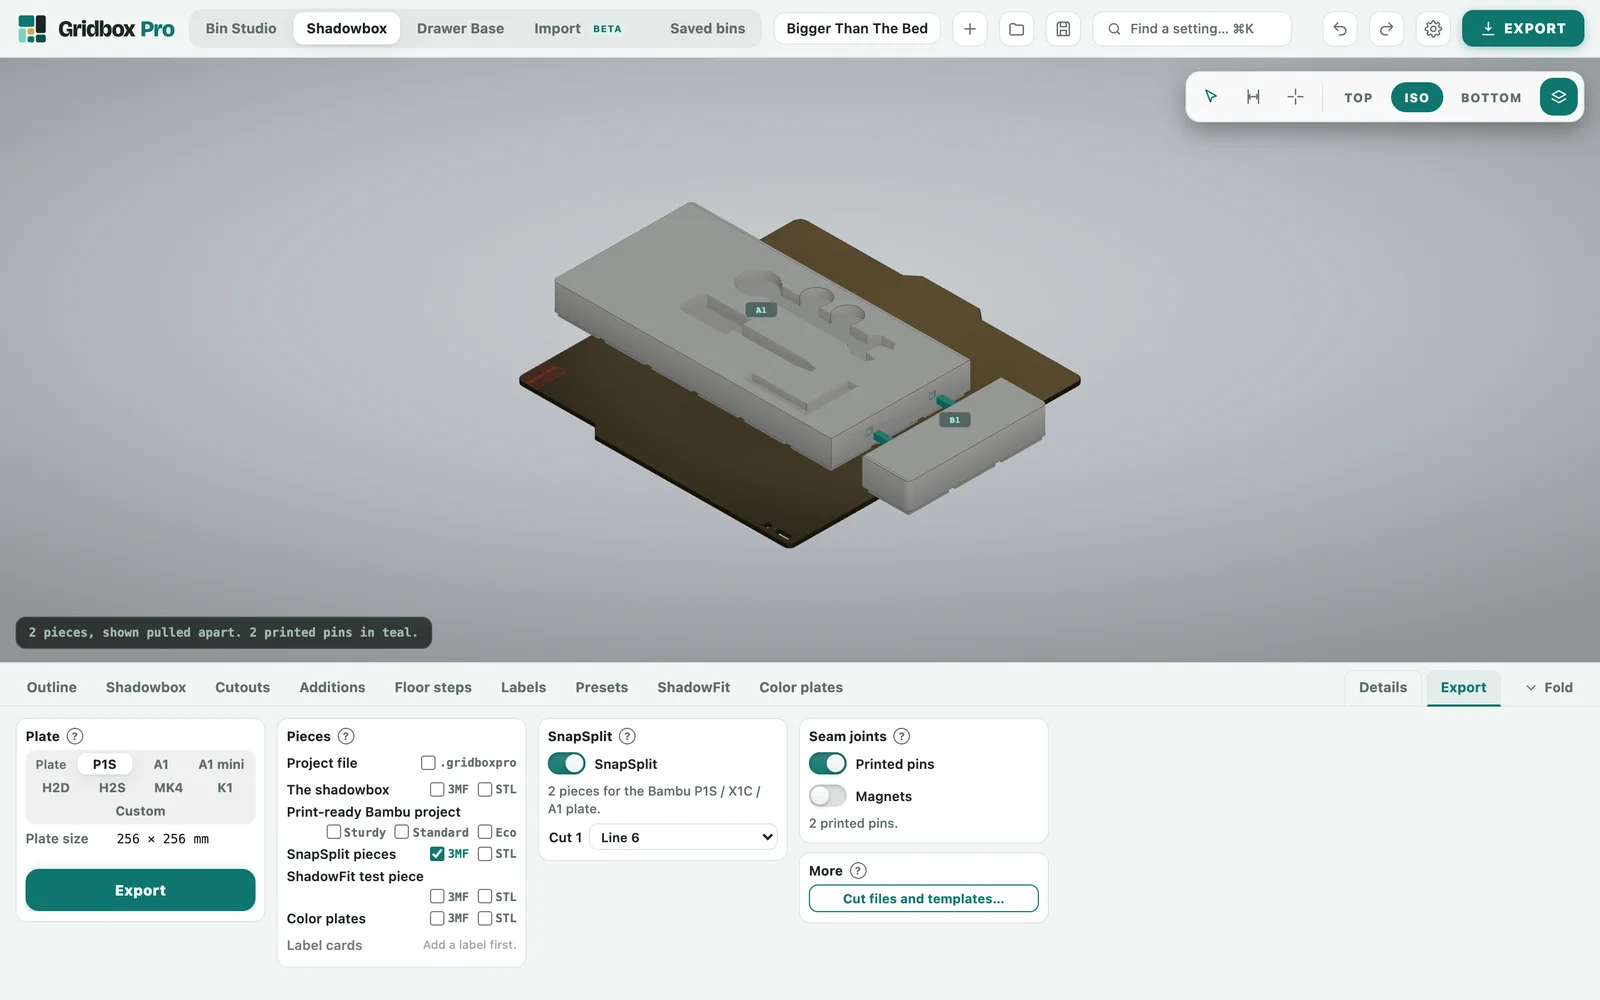Click the redo arrow icon
The image size is (1600, 1000).
(1386, 29)
